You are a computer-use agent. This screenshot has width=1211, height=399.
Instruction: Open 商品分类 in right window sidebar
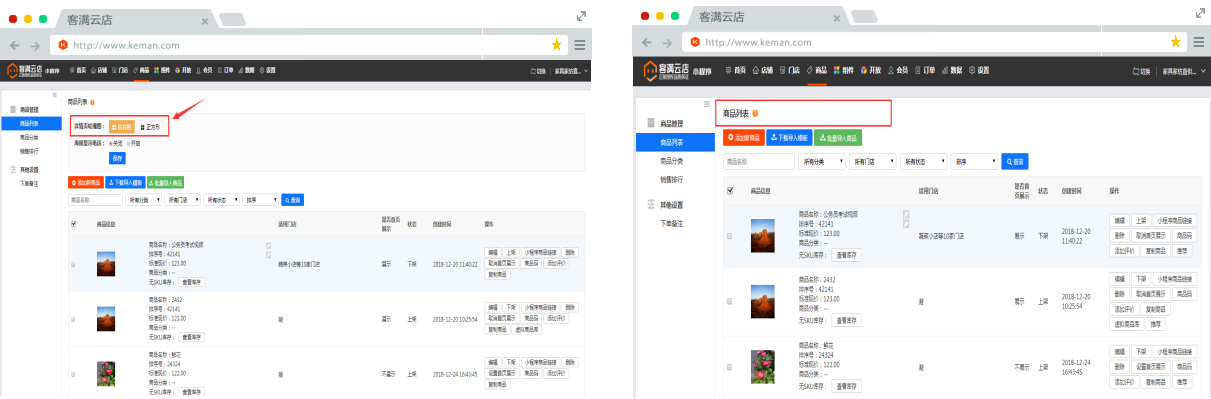coord(671,160)
